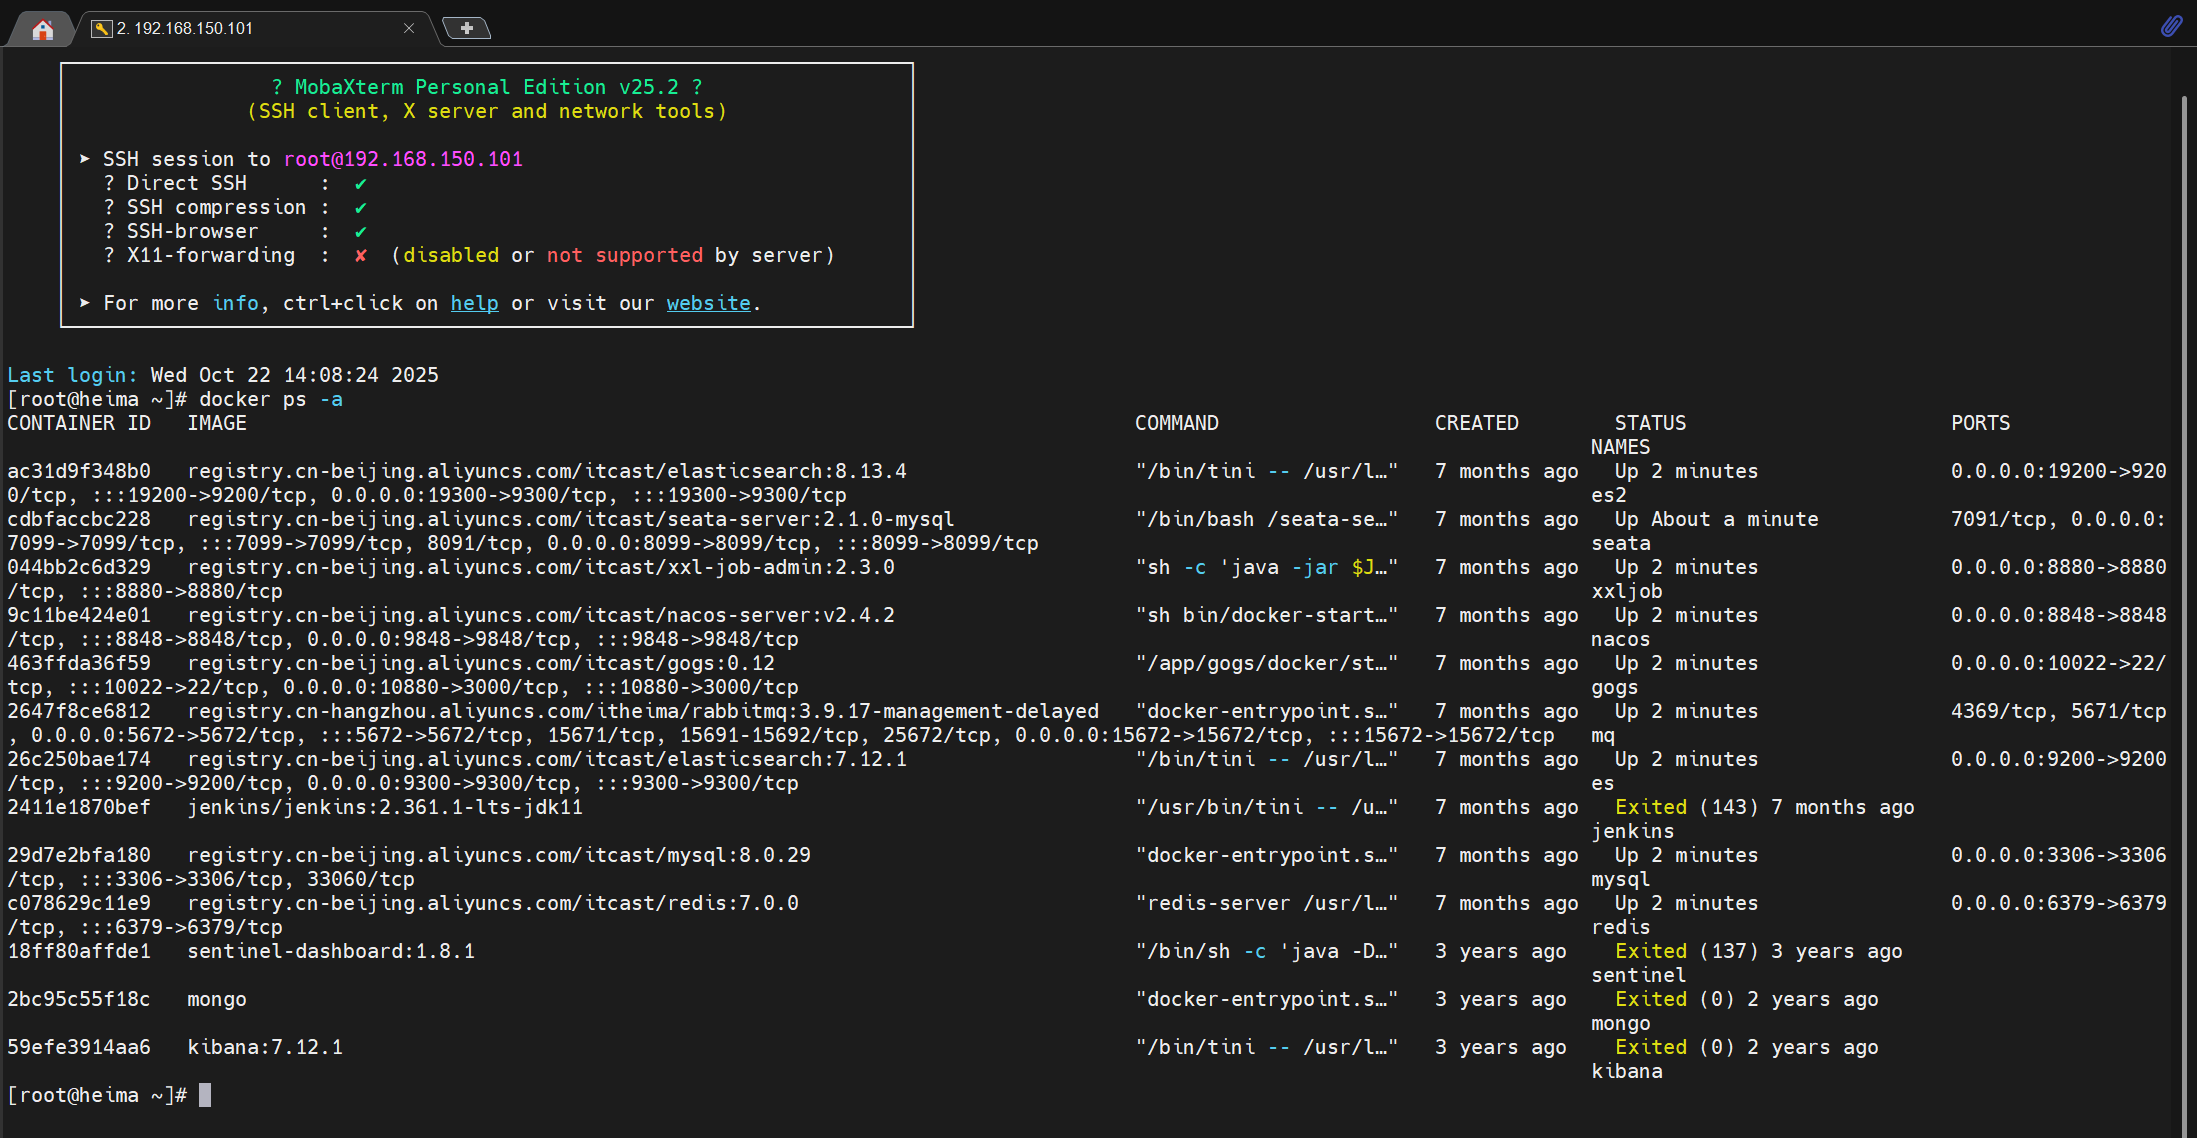The width and height of the screenshot is (2197, 1138).
Task: Click the terminal cursor at last prompt
Action: tap(205, 1095)
